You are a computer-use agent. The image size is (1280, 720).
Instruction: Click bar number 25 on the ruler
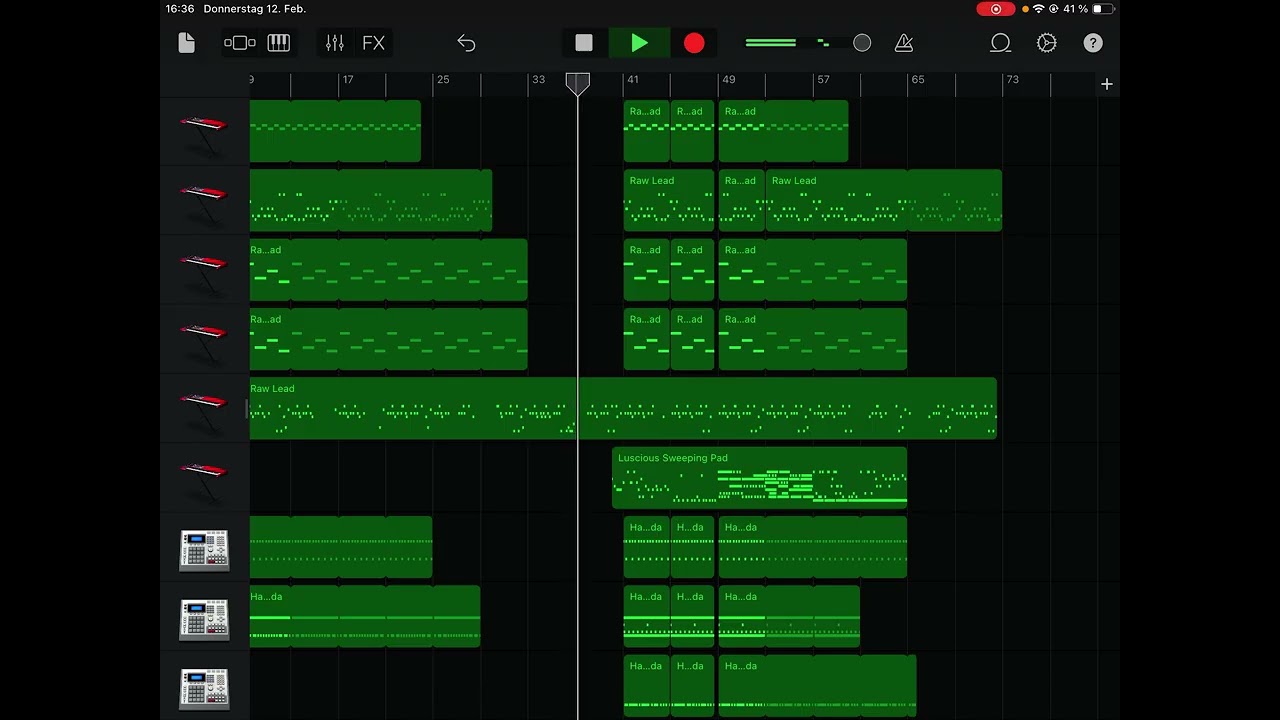pyautogui.click(x=443, y=80)
